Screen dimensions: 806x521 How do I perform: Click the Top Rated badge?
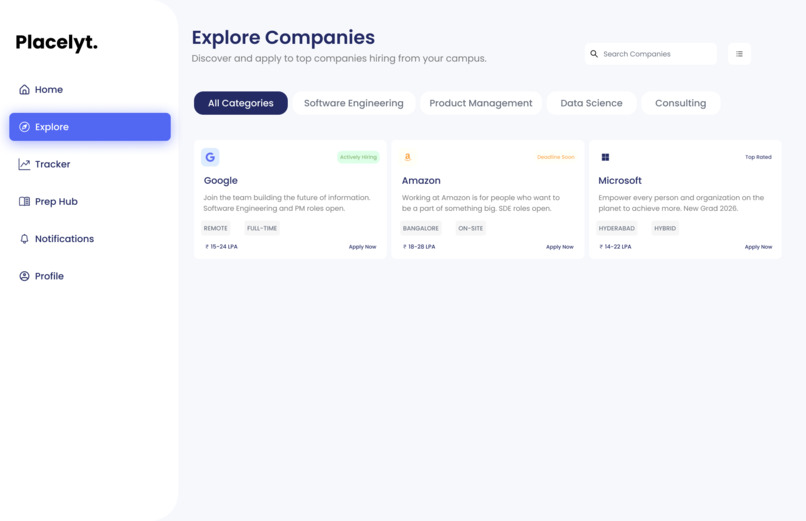(x=758, y=157)
